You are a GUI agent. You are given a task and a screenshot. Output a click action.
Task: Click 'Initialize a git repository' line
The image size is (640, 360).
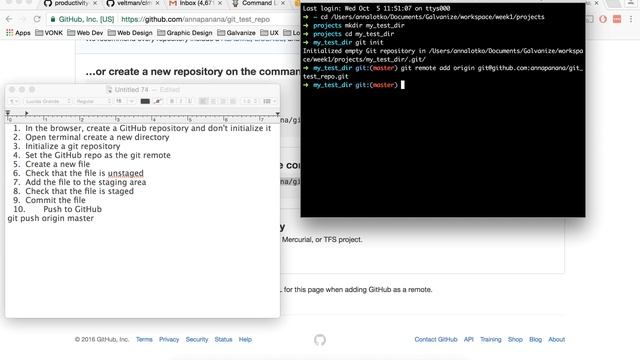pos(73,146)
